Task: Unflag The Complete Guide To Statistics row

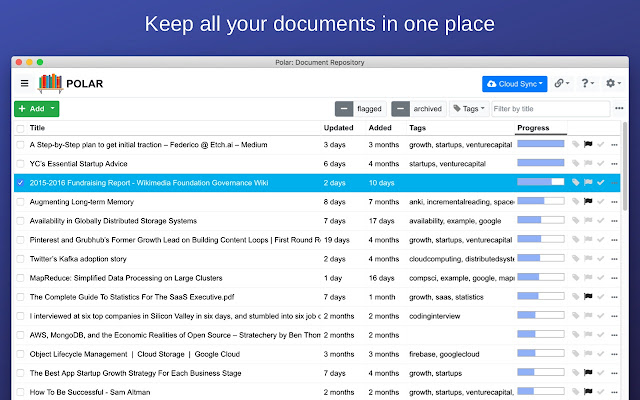Action: pyautogui.click(x=588, y=296)
